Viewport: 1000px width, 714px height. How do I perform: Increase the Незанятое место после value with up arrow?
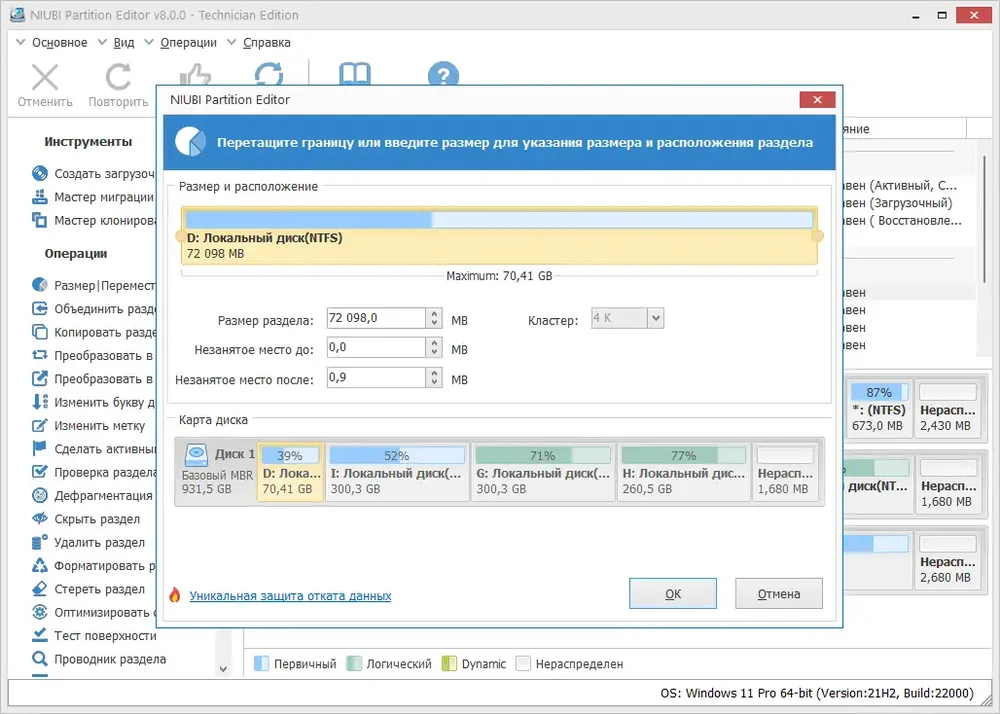coord(434,374)
